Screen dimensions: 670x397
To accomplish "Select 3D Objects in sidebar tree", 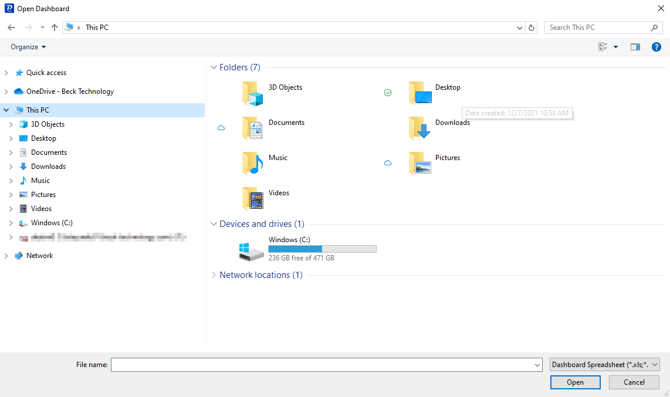I will pos(47,124).
